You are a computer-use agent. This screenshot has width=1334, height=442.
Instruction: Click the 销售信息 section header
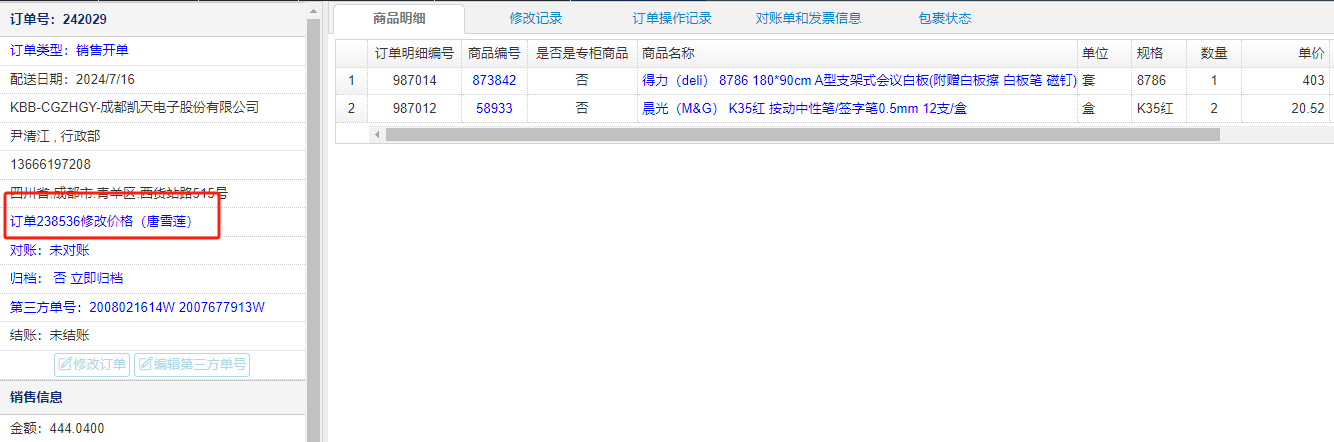click(152, 397)
